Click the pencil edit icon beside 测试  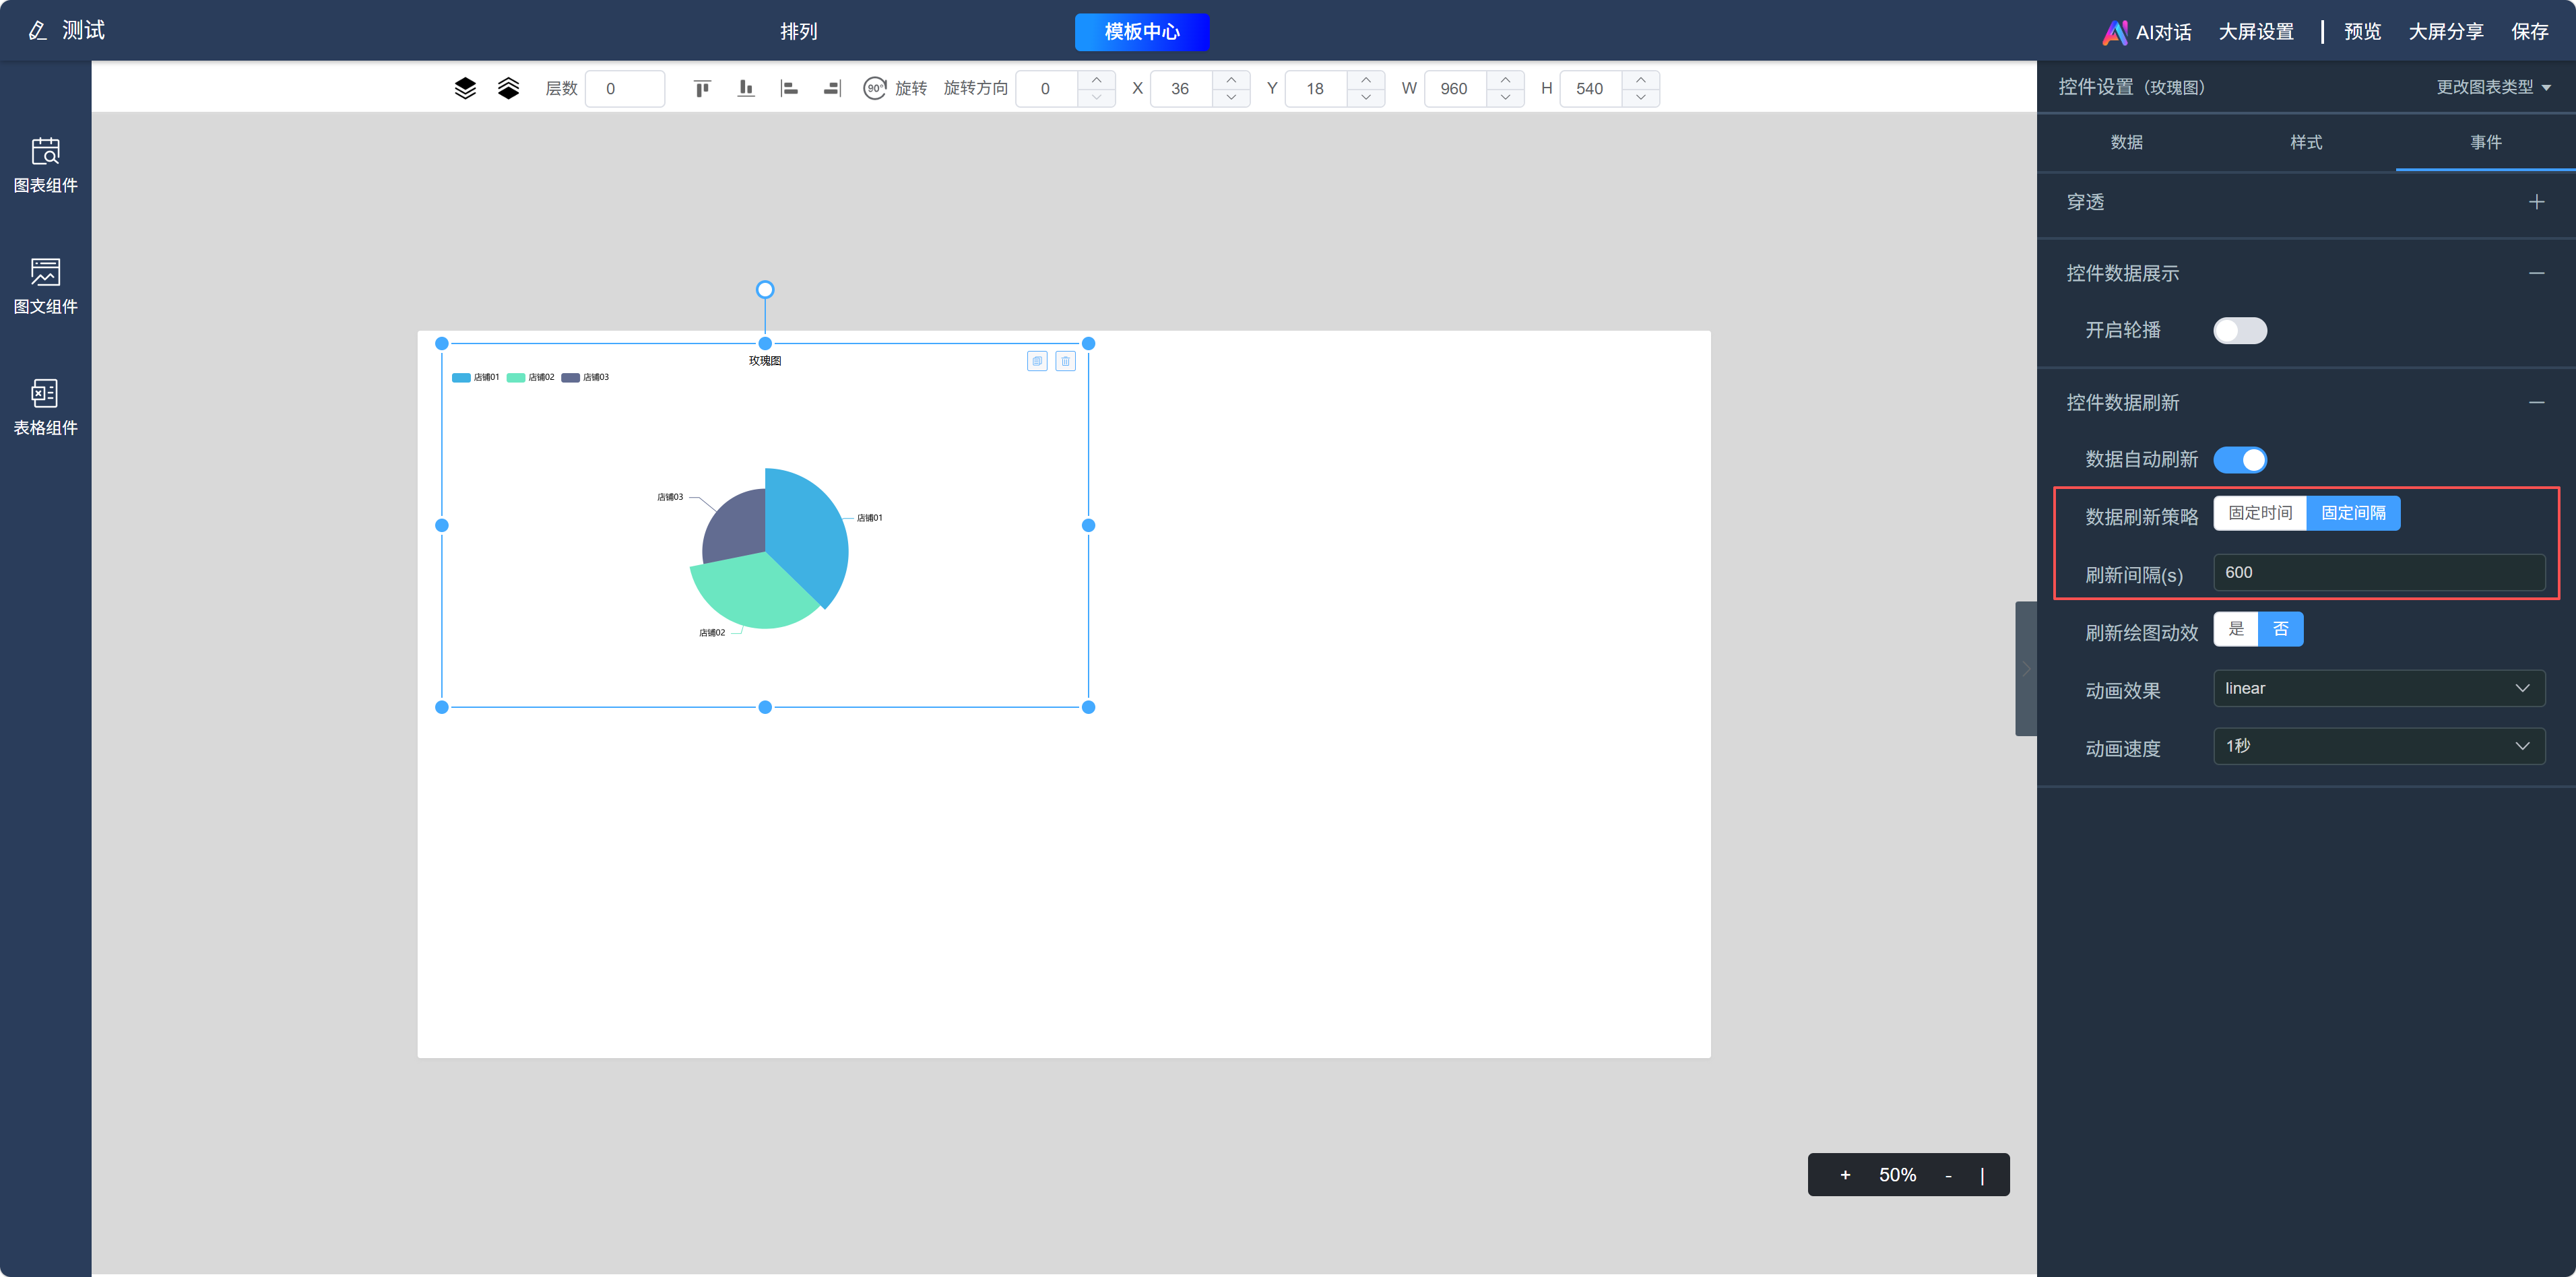[38, 31]
